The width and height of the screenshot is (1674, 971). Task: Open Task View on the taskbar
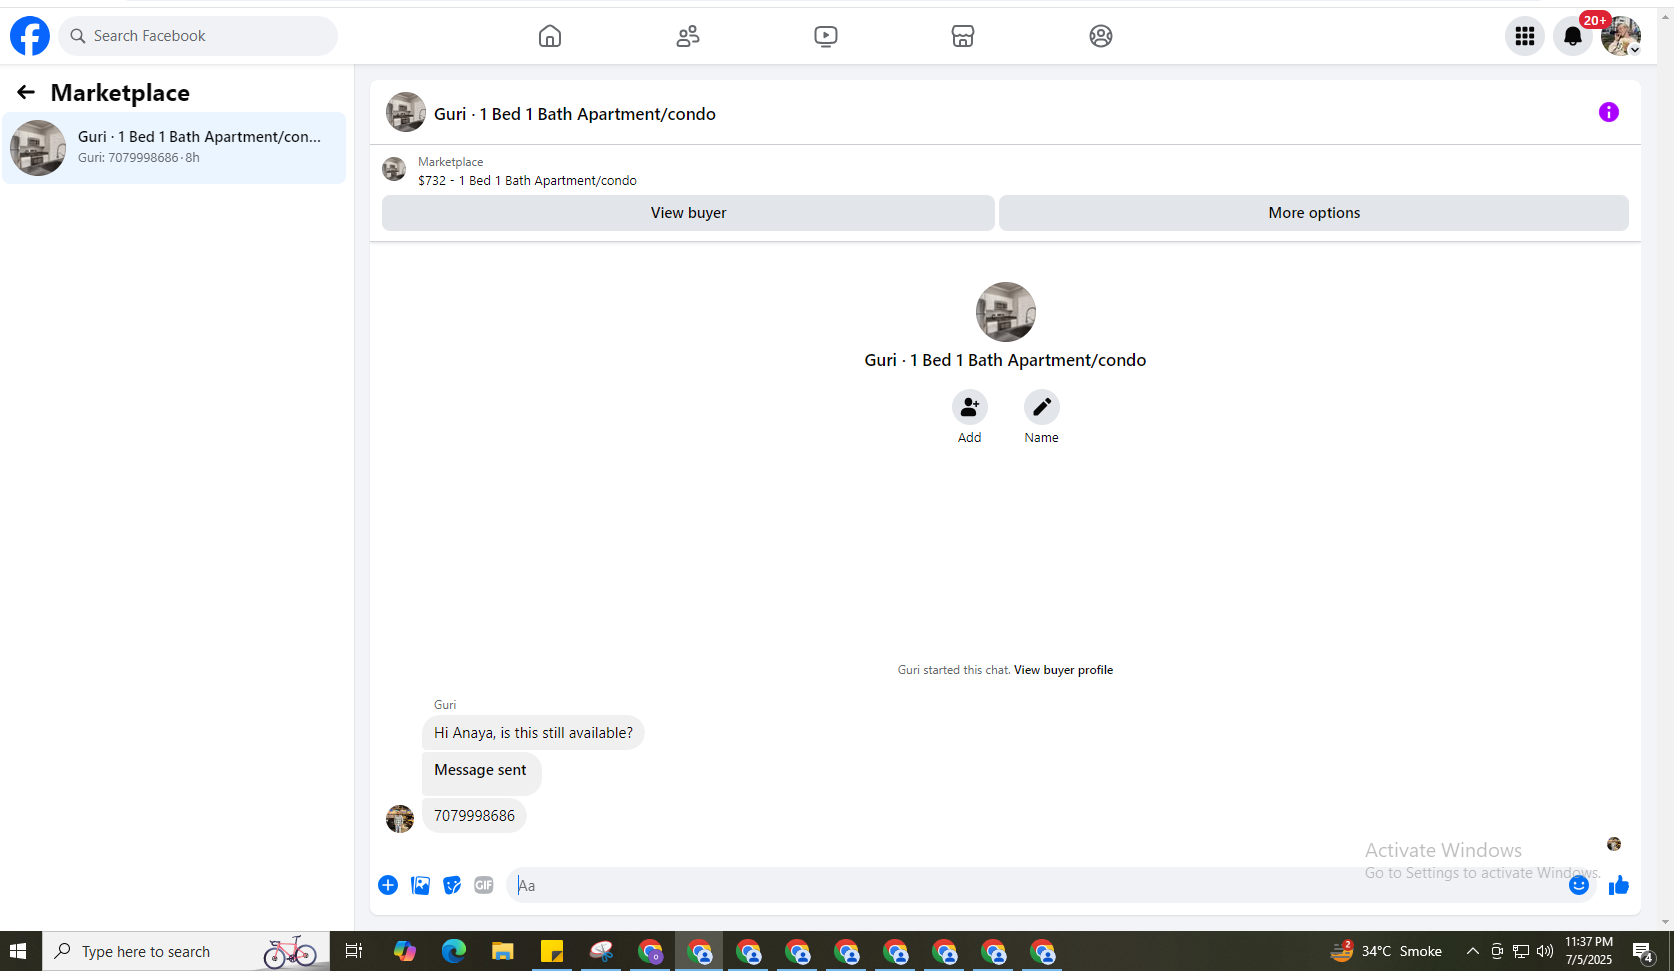[x=354, y=951]
